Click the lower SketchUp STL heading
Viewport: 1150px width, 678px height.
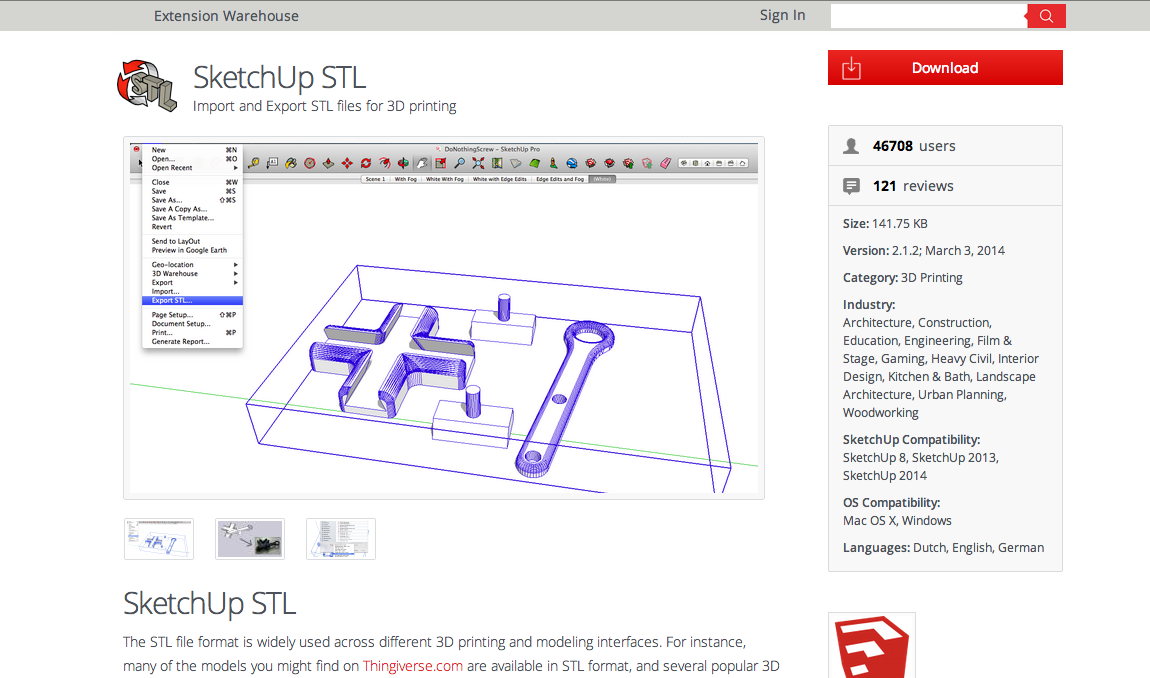pos(210,603)
